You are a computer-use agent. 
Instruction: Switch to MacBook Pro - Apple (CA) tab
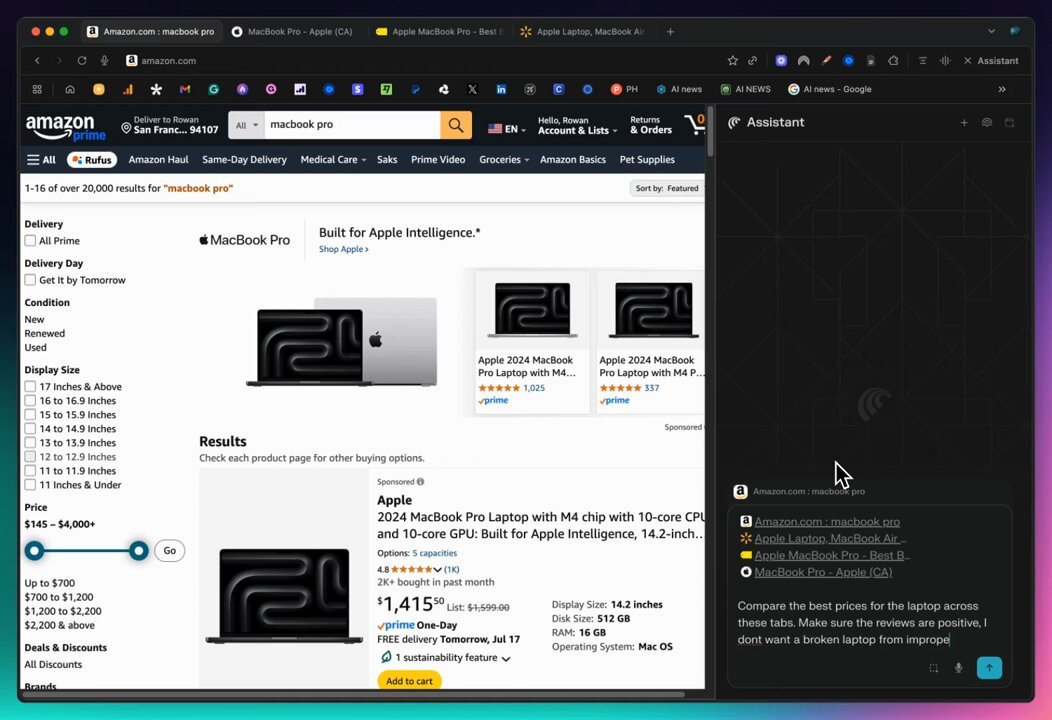pyautogui.click(x=294, y=32)
